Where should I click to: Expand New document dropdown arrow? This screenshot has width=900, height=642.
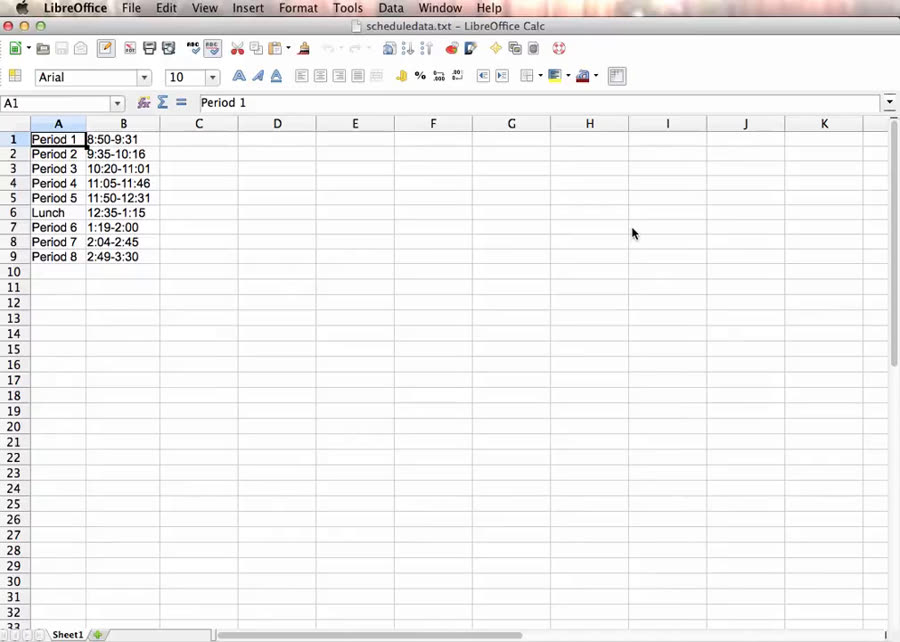(29, 48)
